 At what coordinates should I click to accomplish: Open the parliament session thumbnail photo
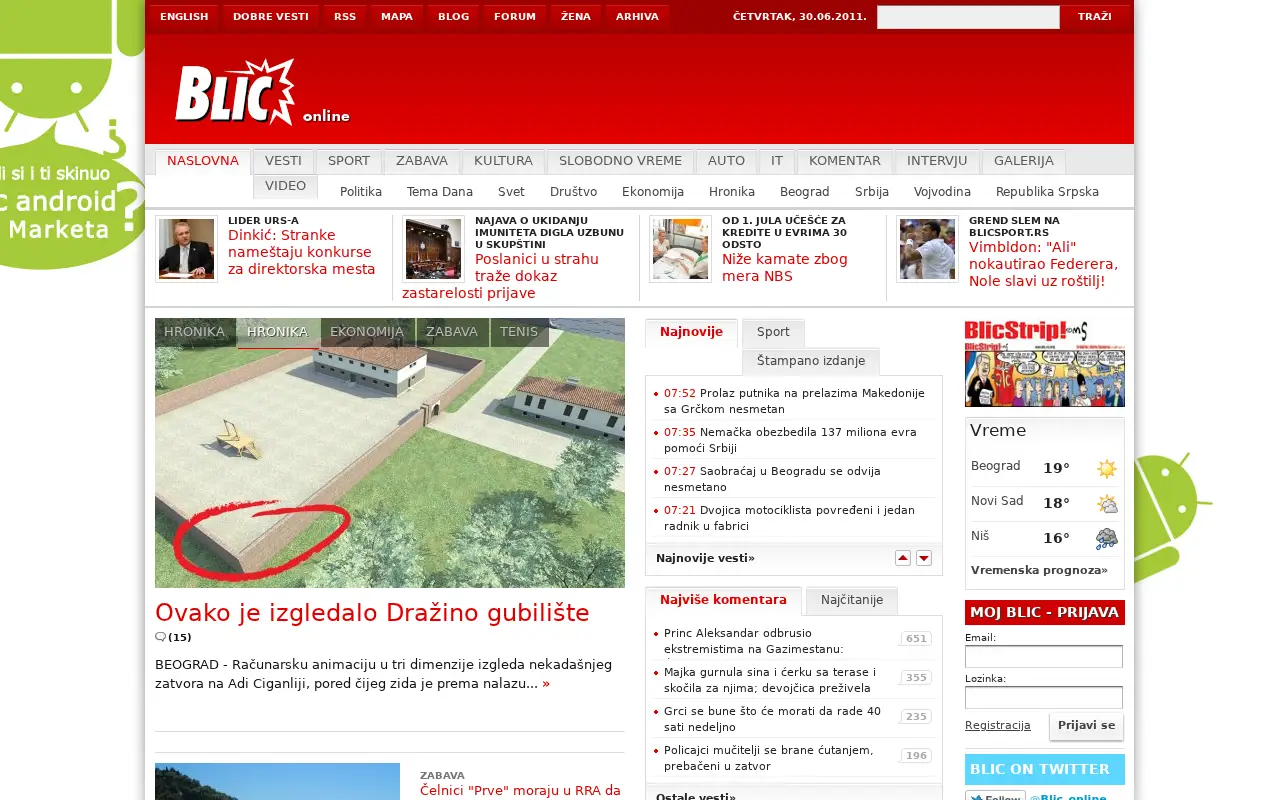433,249
